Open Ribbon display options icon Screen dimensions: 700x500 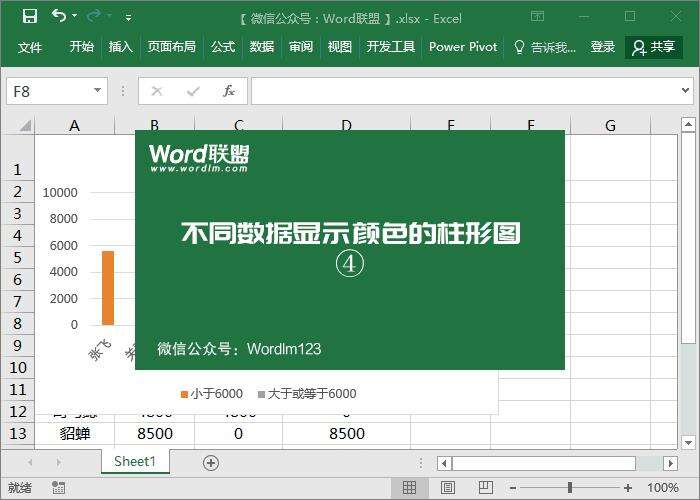(x=538, y=17)
